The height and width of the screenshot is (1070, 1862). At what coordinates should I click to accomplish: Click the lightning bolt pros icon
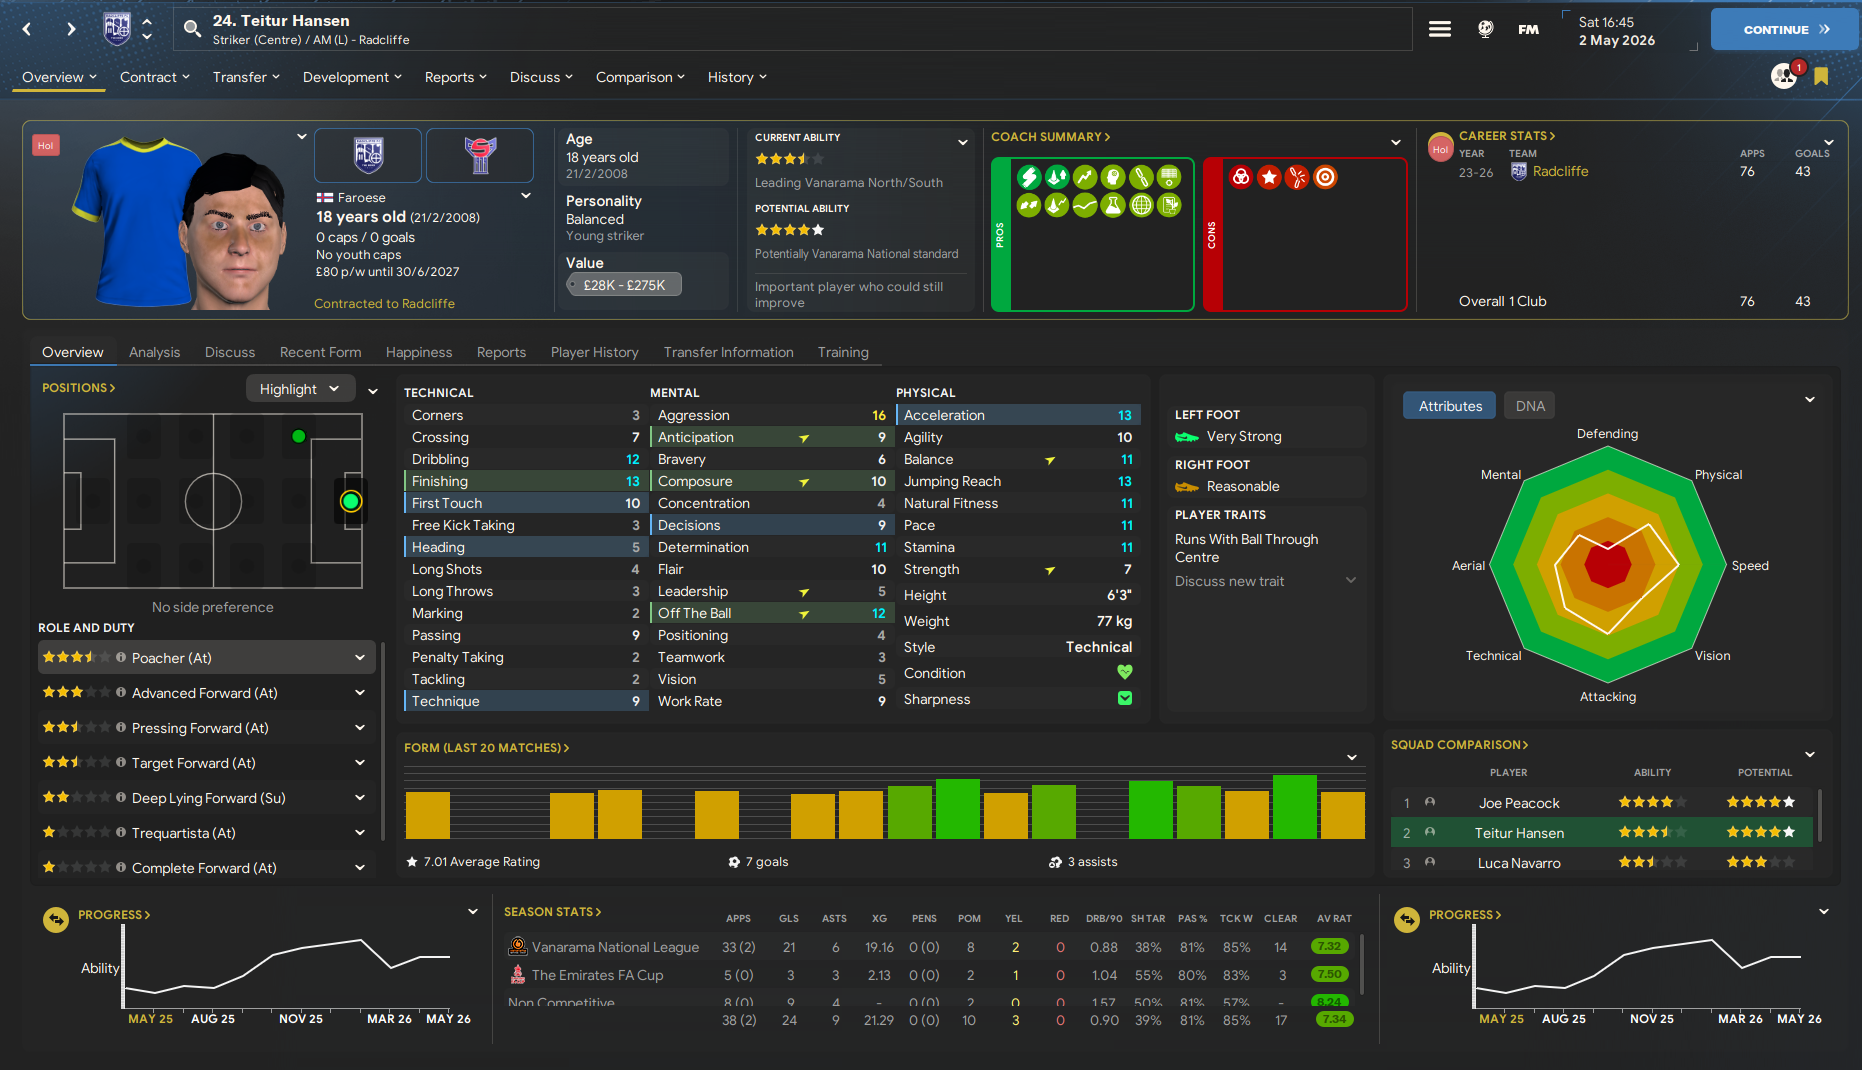click(1029, 177)
